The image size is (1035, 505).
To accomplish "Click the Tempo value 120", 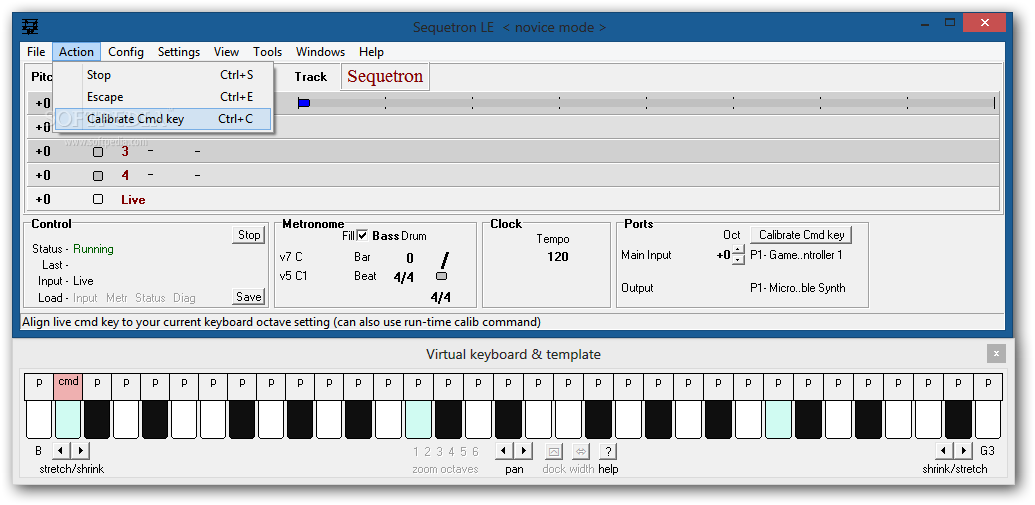I will [x=558, y=257].
